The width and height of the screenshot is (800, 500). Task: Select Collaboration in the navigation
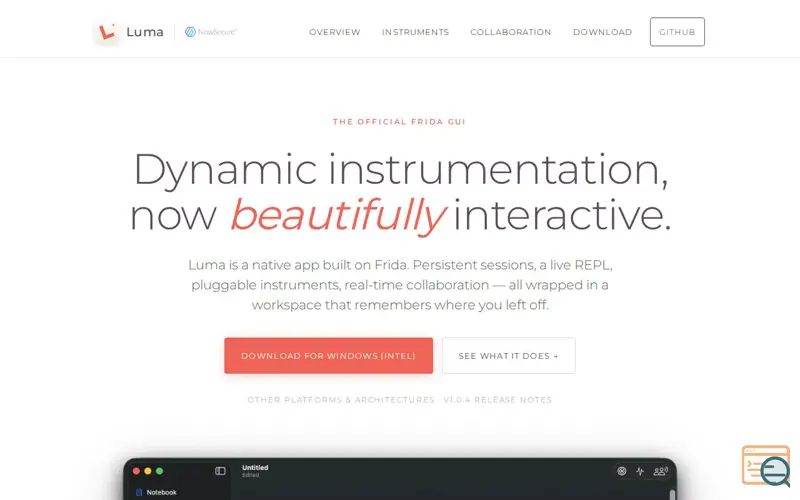coord(511,32)
